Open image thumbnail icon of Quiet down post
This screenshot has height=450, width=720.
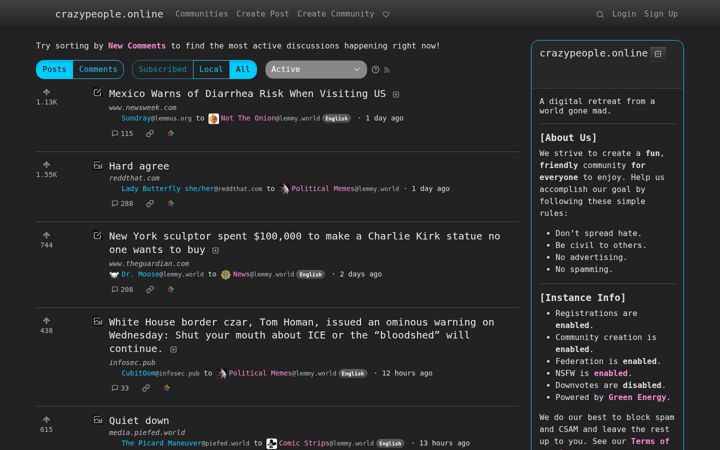click(97, 420)
